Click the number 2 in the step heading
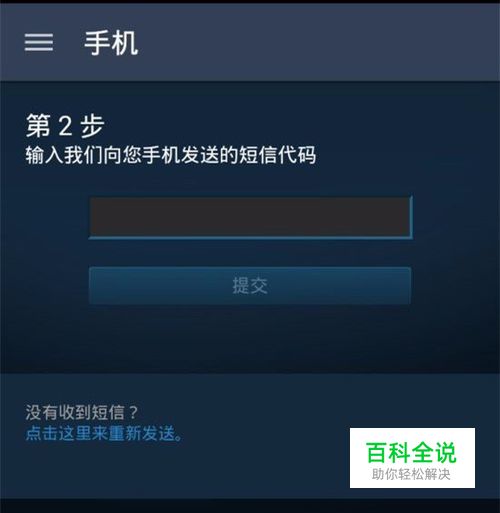 (x=65, y=126)
